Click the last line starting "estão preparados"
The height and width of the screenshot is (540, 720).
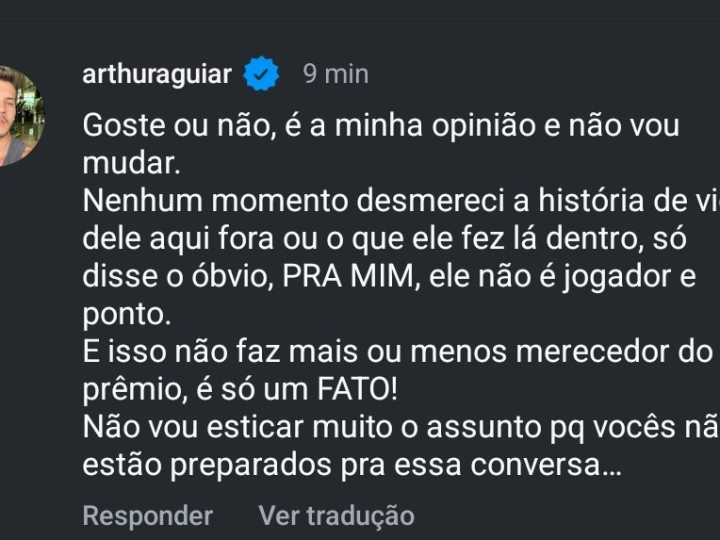pyautogui.click(x=352, y=466)
